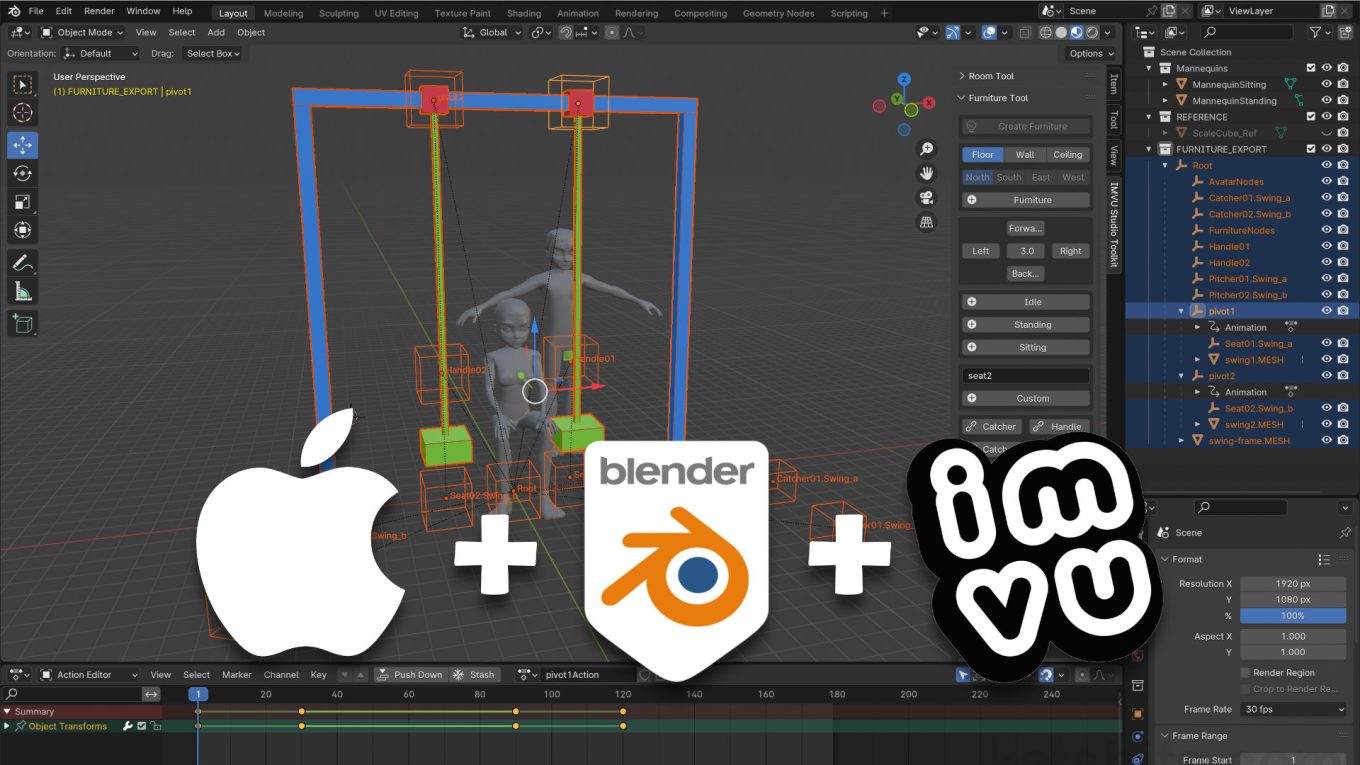Open the Frame Rate 30 fps dropdown
This screenshot has height=765, width=1360.
point(1293,709)
